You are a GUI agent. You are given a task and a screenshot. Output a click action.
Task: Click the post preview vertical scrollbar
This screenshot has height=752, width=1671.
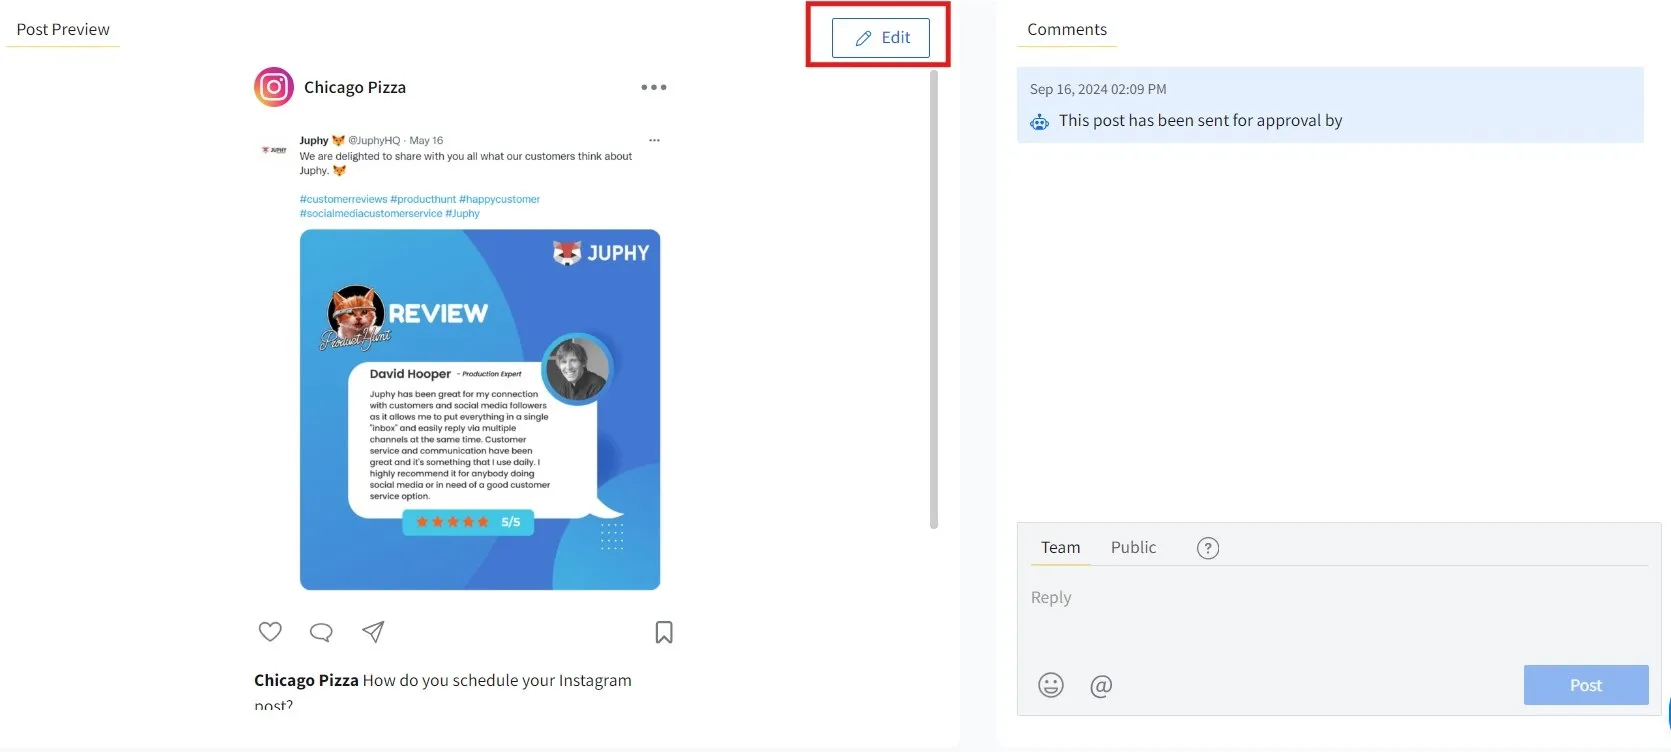934,298
